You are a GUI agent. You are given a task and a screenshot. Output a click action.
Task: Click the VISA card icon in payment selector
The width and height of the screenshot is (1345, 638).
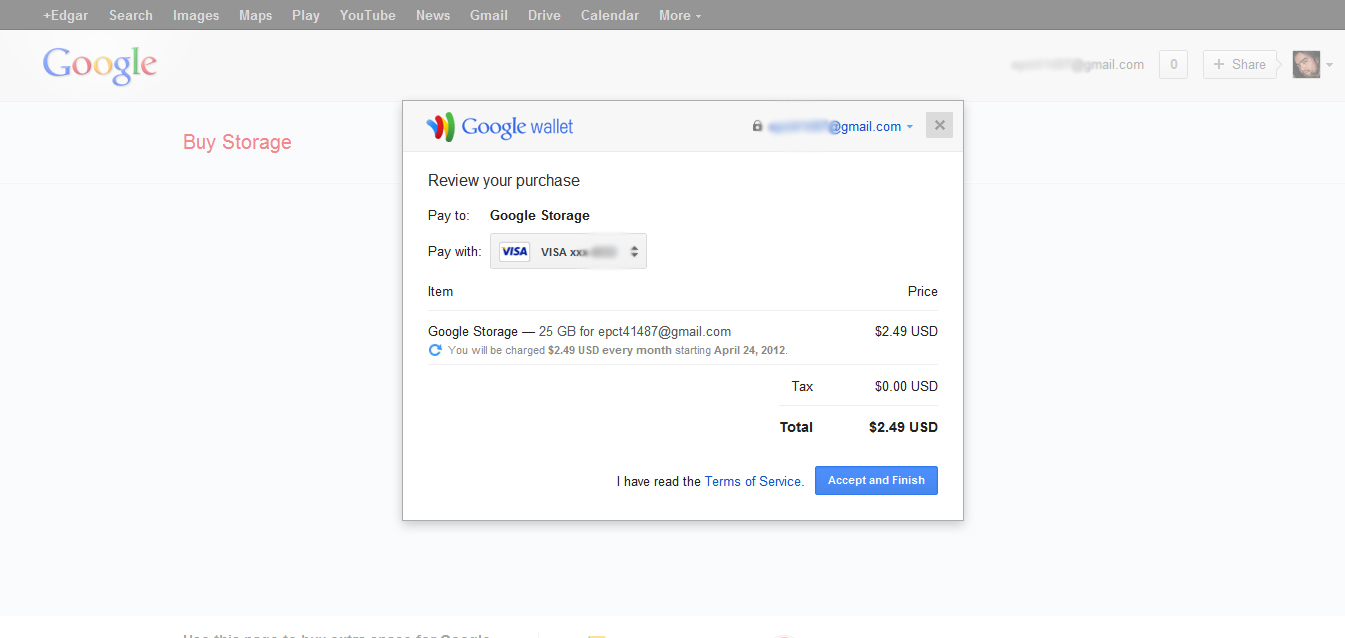point(514,251)
